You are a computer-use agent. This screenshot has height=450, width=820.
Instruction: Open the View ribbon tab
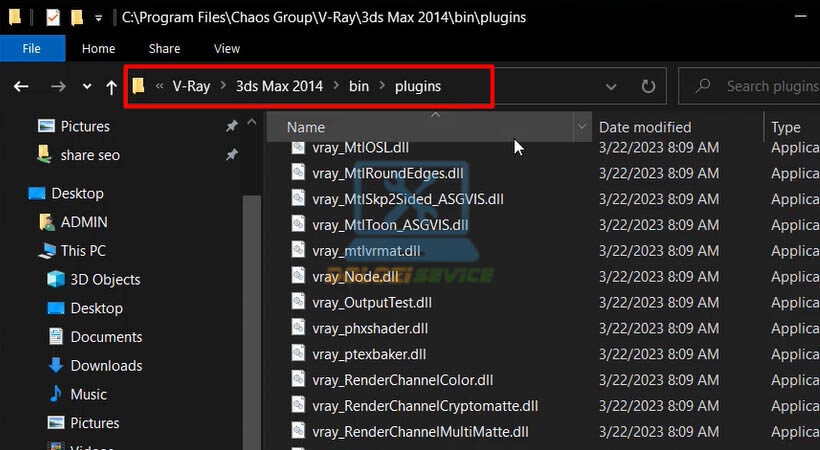click(x=226, y=49)
